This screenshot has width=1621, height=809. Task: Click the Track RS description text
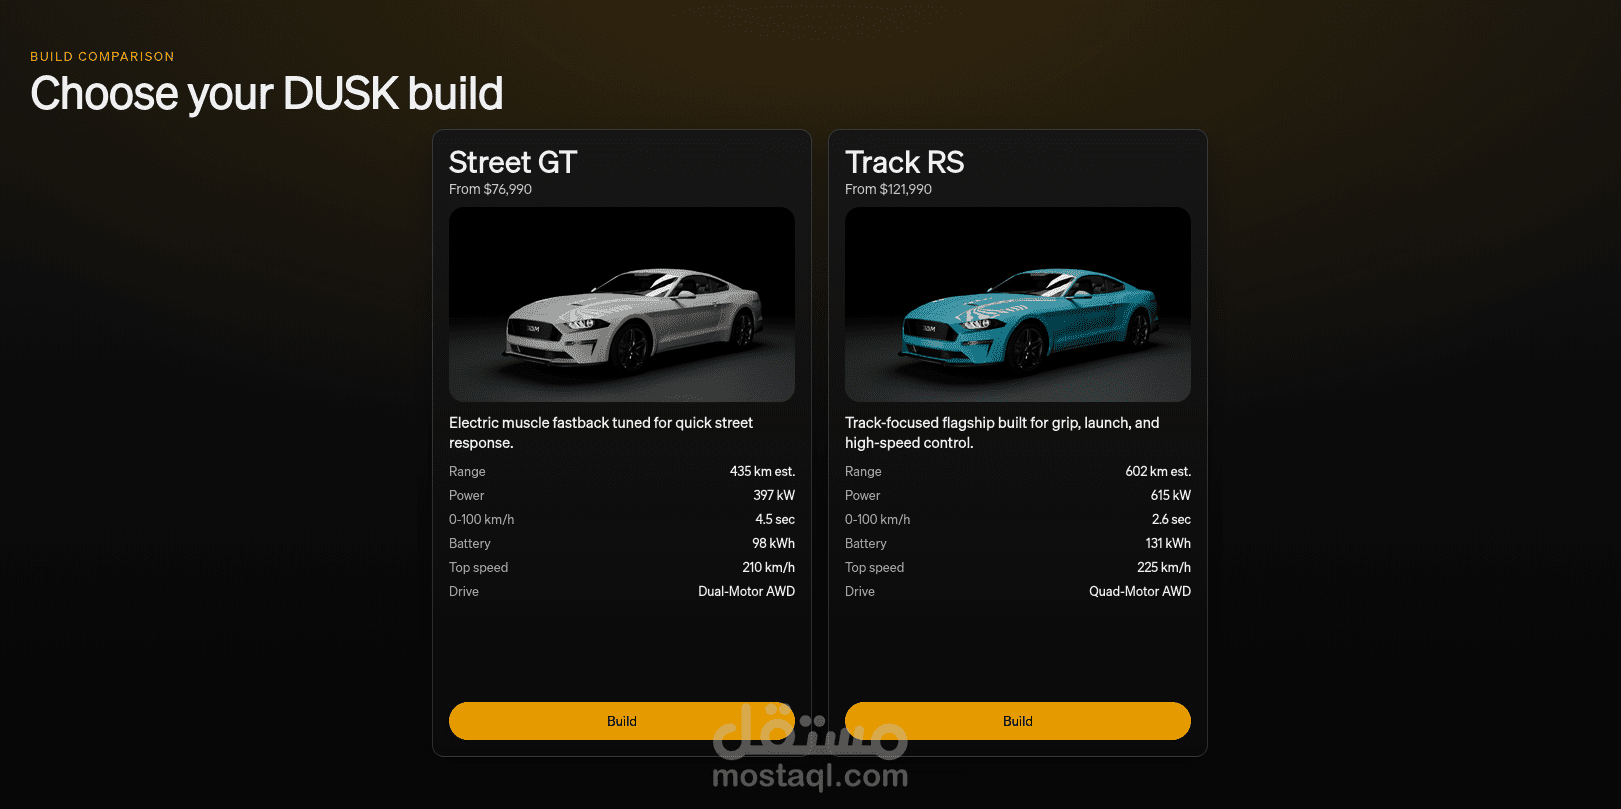[1002, 433]
